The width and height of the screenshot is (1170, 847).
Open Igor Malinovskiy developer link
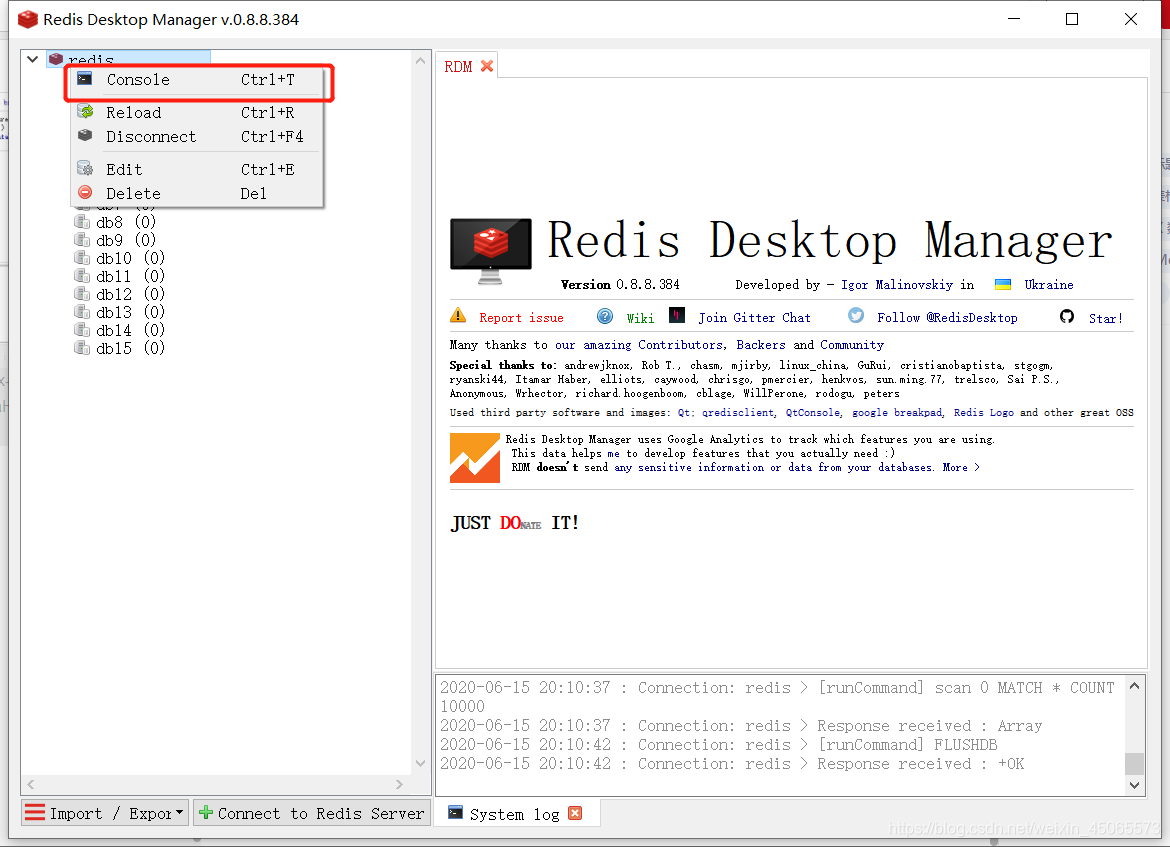897,285
